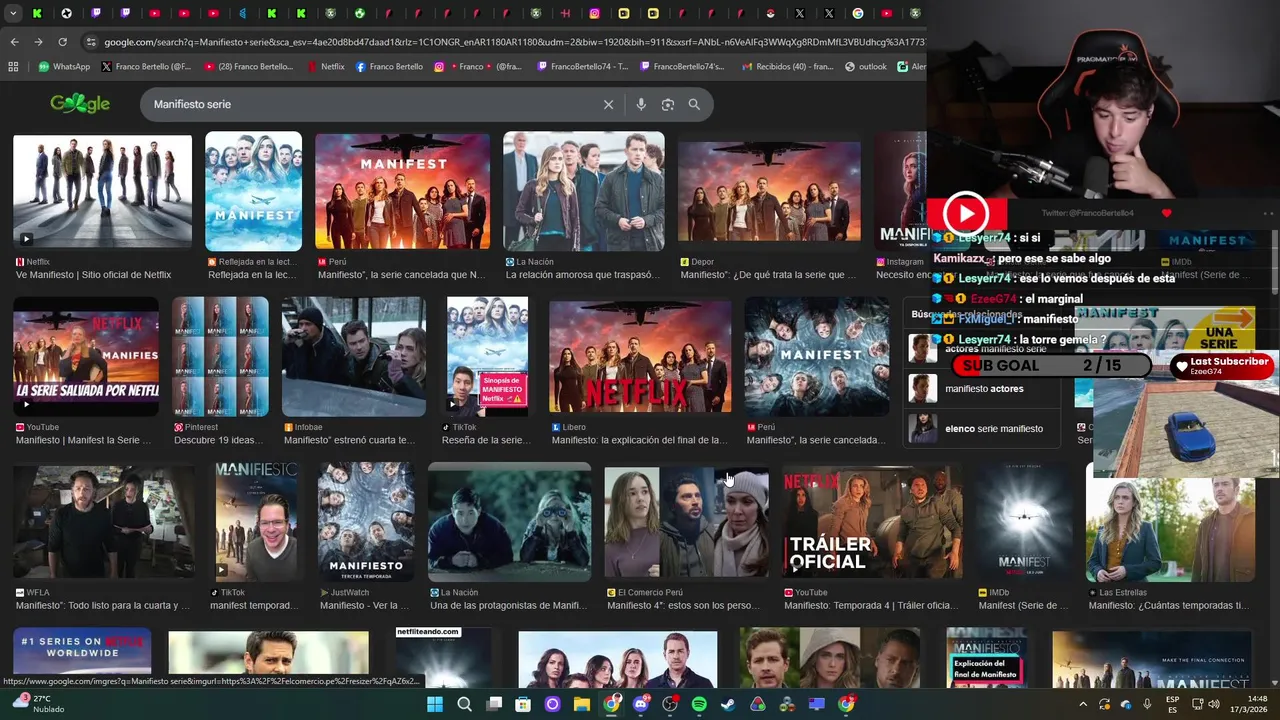Open Google Lens image search
Screen dimensions: 1280x720
click(x=668, y=104)
